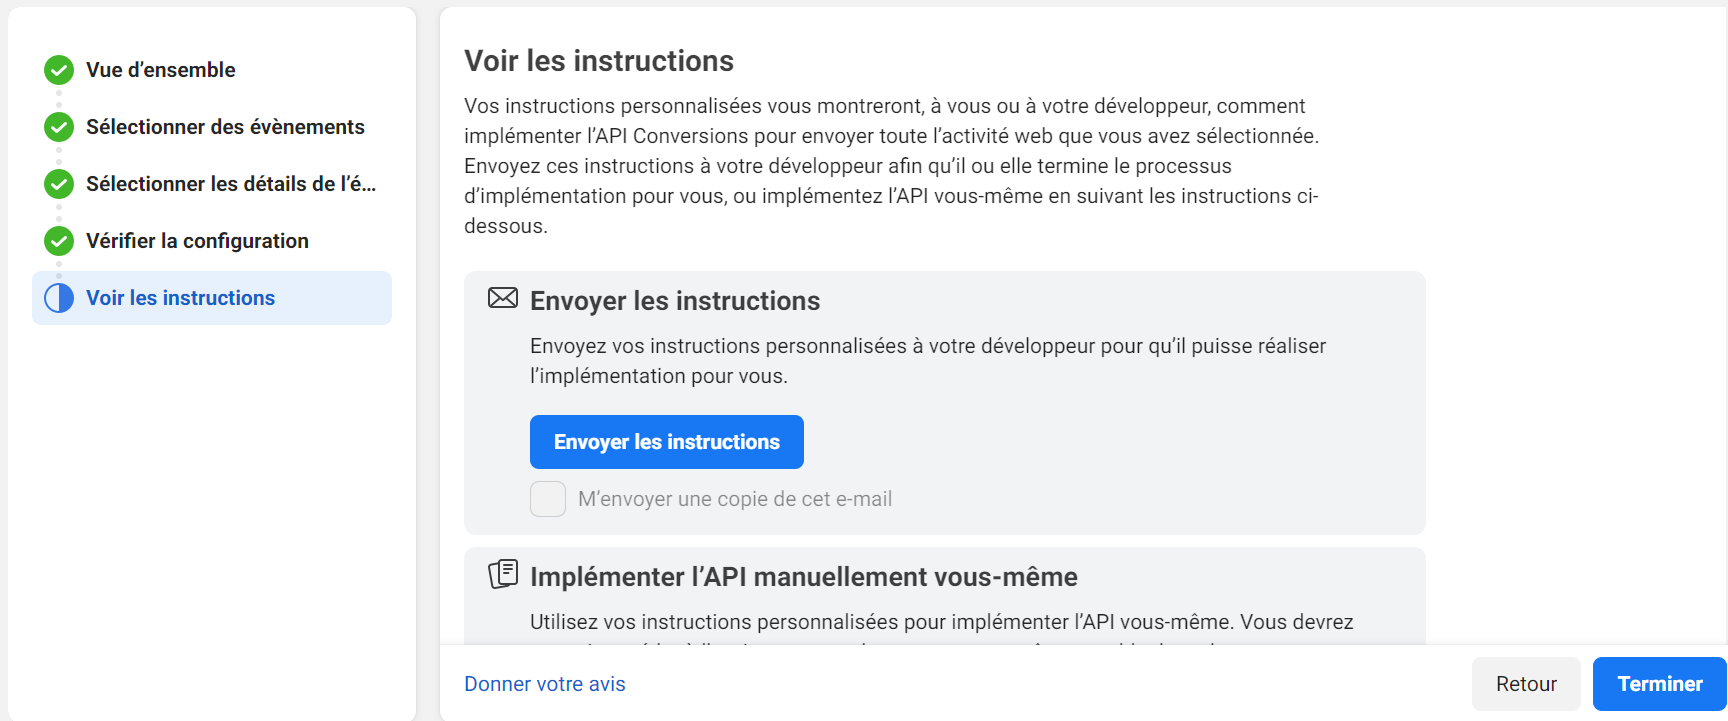
Task: Select the Voir les instructions step
Action: [212, 298]
